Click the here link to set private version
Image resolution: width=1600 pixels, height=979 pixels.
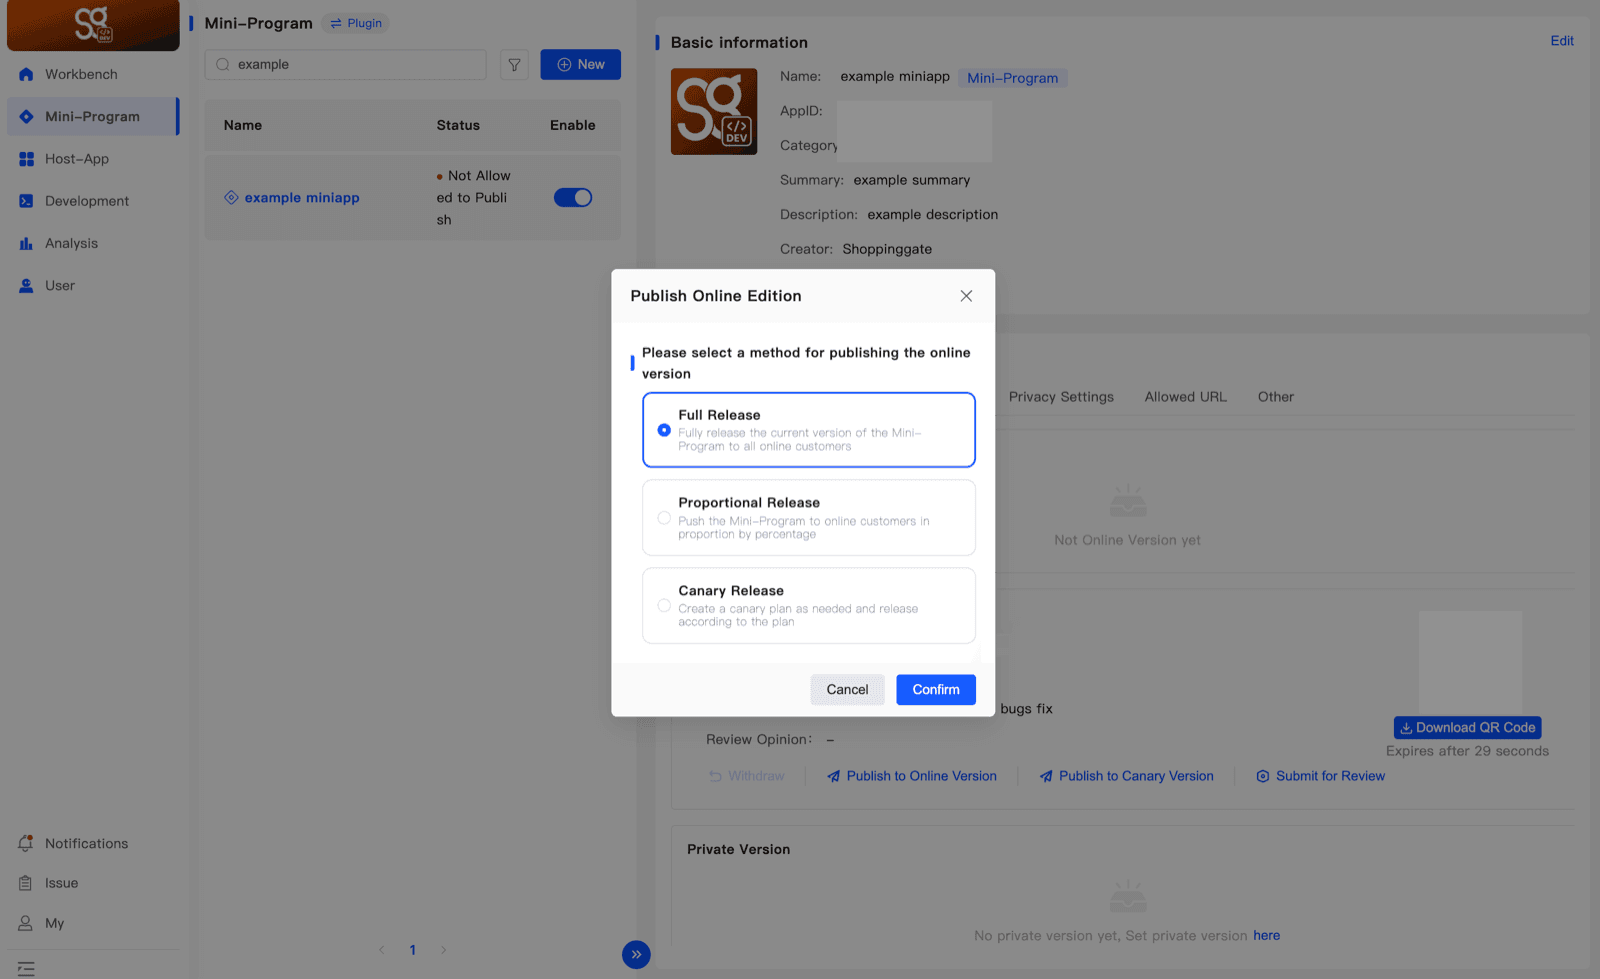tap(1266, 936)
